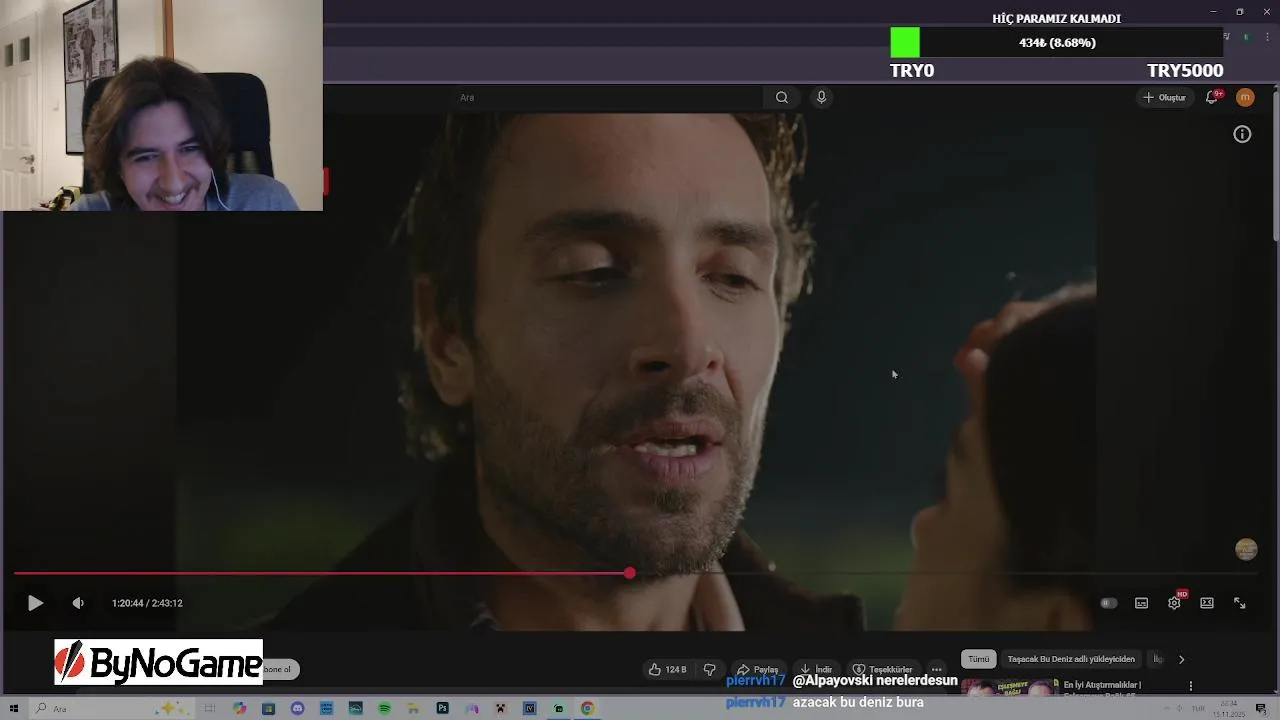This screenshot has width=1280, height=720.
Task: Open Discord from the taskbar
Action: pyautogui.click(x=297, y=708)
